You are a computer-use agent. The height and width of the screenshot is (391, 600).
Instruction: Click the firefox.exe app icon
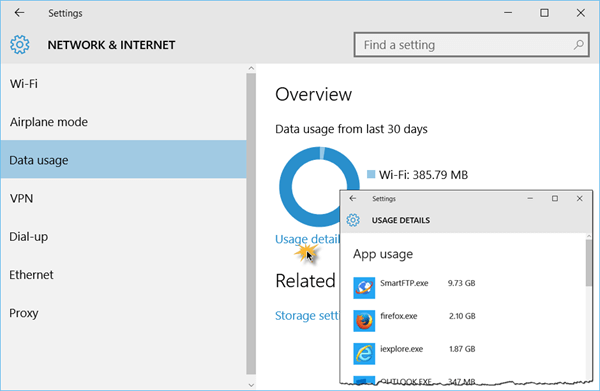click(364, 321)
